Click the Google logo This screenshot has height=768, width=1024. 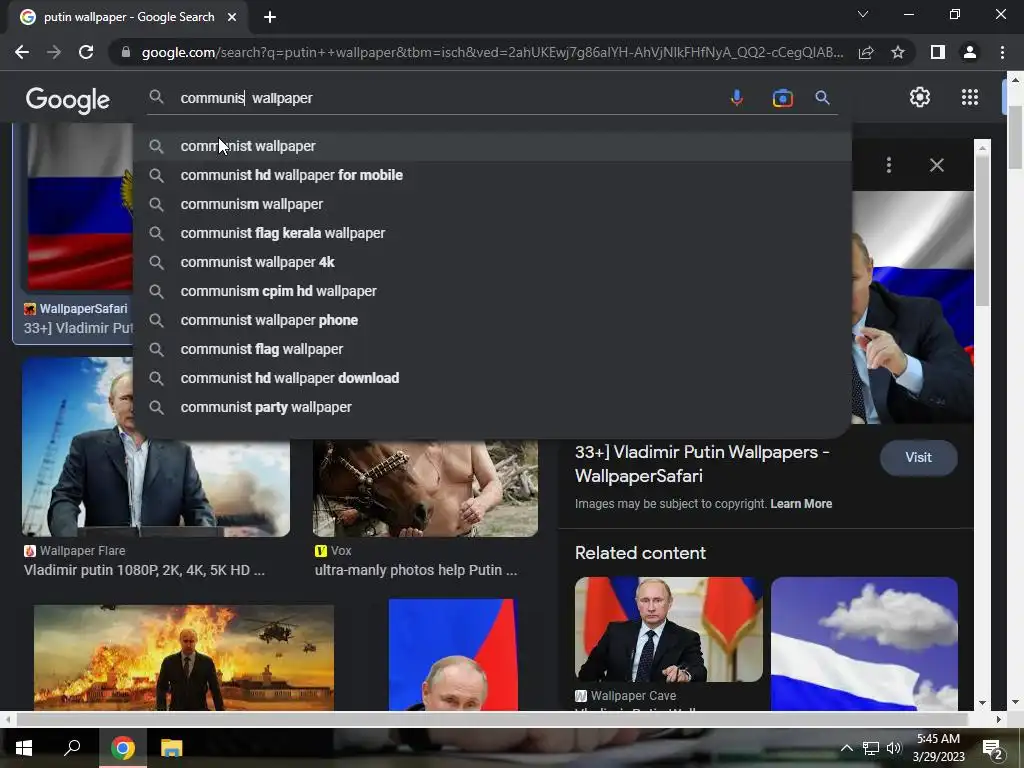(67, 100)
